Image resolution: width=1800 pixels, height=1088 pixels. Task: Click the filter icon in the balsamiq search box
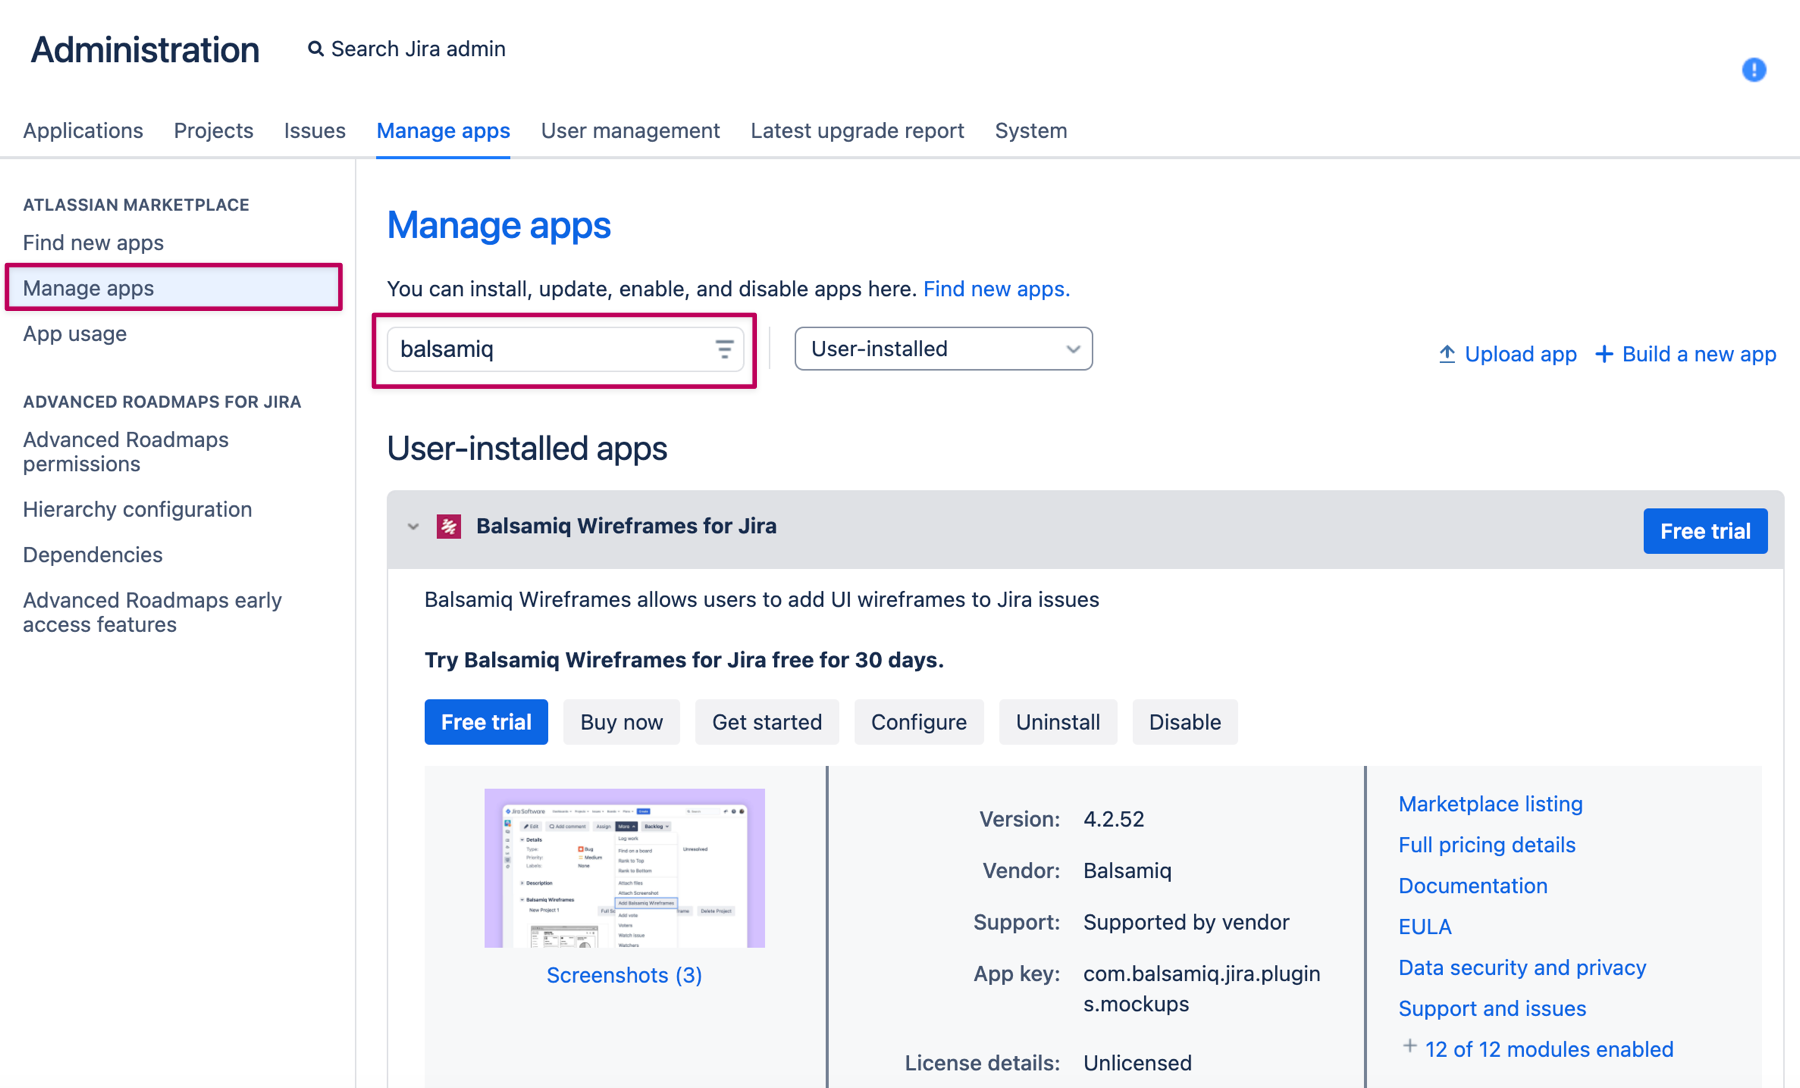coord(723,349)
